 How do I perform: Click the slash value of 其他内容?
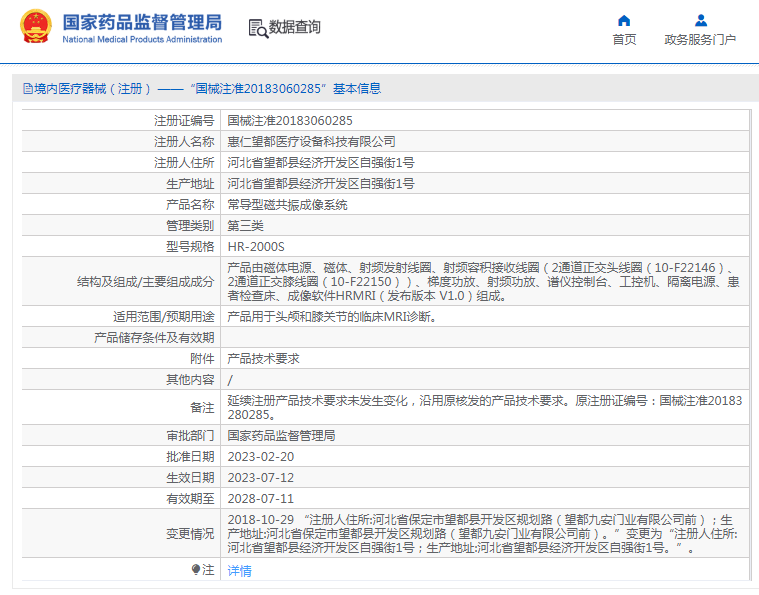230,381
